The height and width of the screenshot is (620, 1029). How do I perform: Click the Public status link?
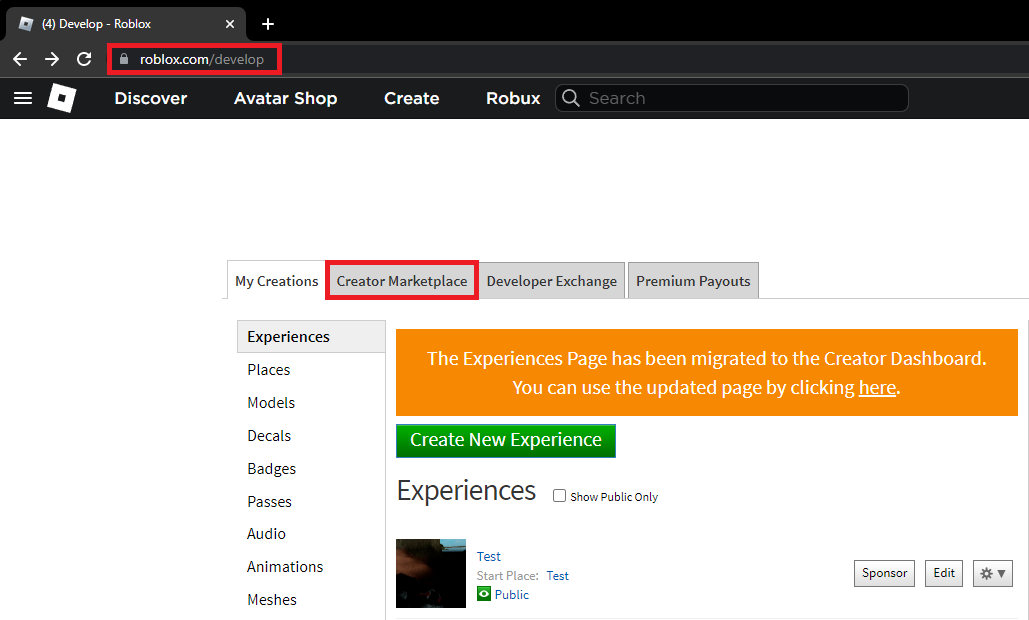click(512, 594)
